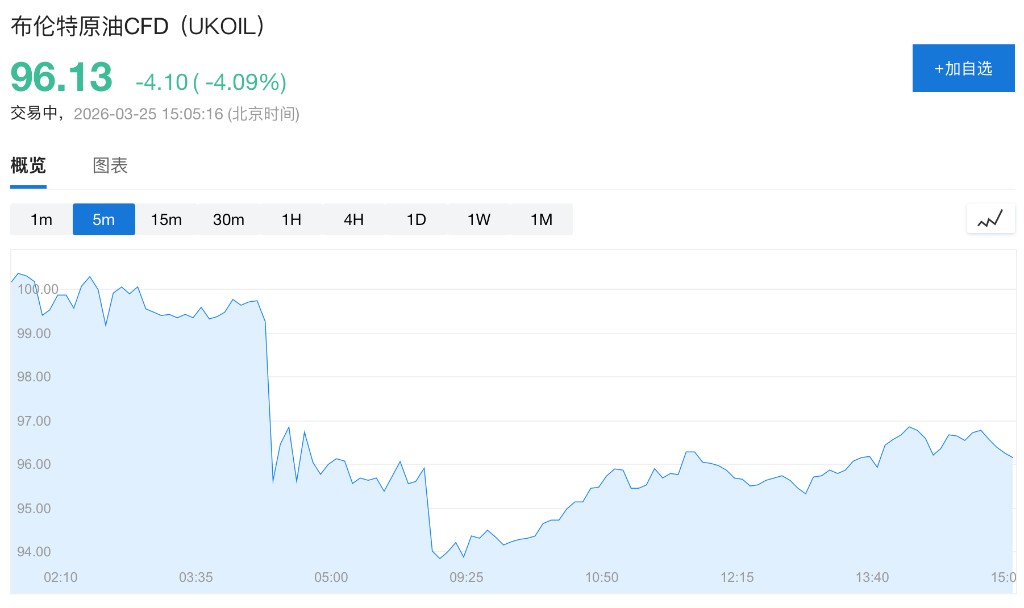This screenshot has width=1024, height=608.
Task: Click the 布伦特原油CFD (UKOIL) title
Action: pos(139,27)
